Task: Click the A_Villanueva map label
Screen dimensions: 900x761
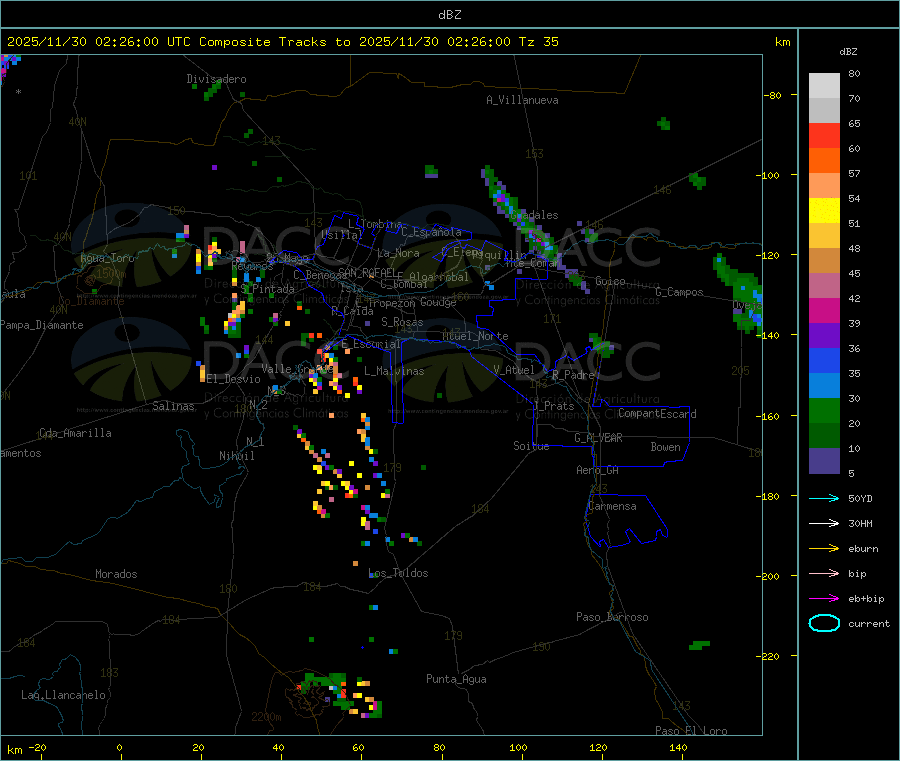Action: coord(522,100)
